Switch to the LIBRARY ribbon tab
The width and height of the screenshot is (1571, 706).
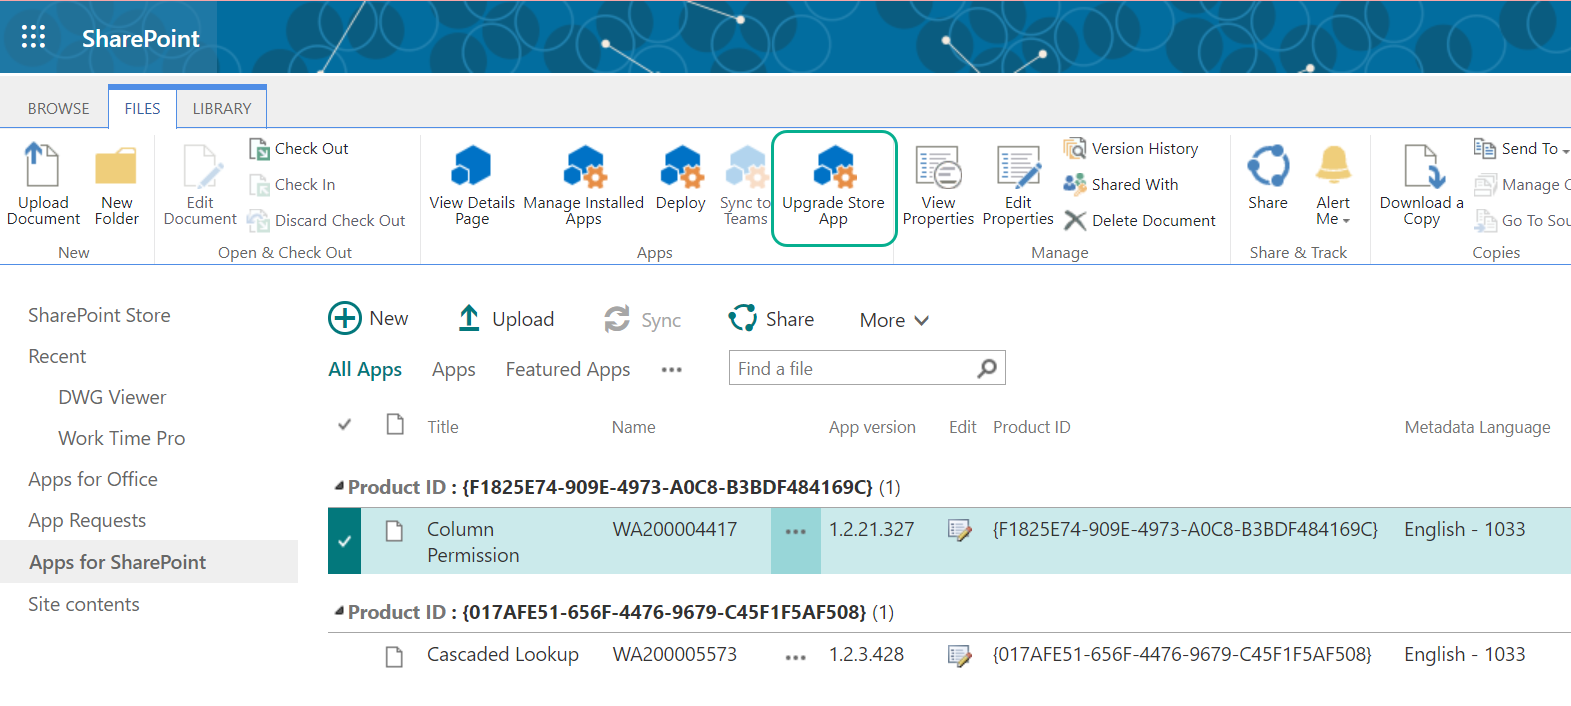click(x=222, y=108)
